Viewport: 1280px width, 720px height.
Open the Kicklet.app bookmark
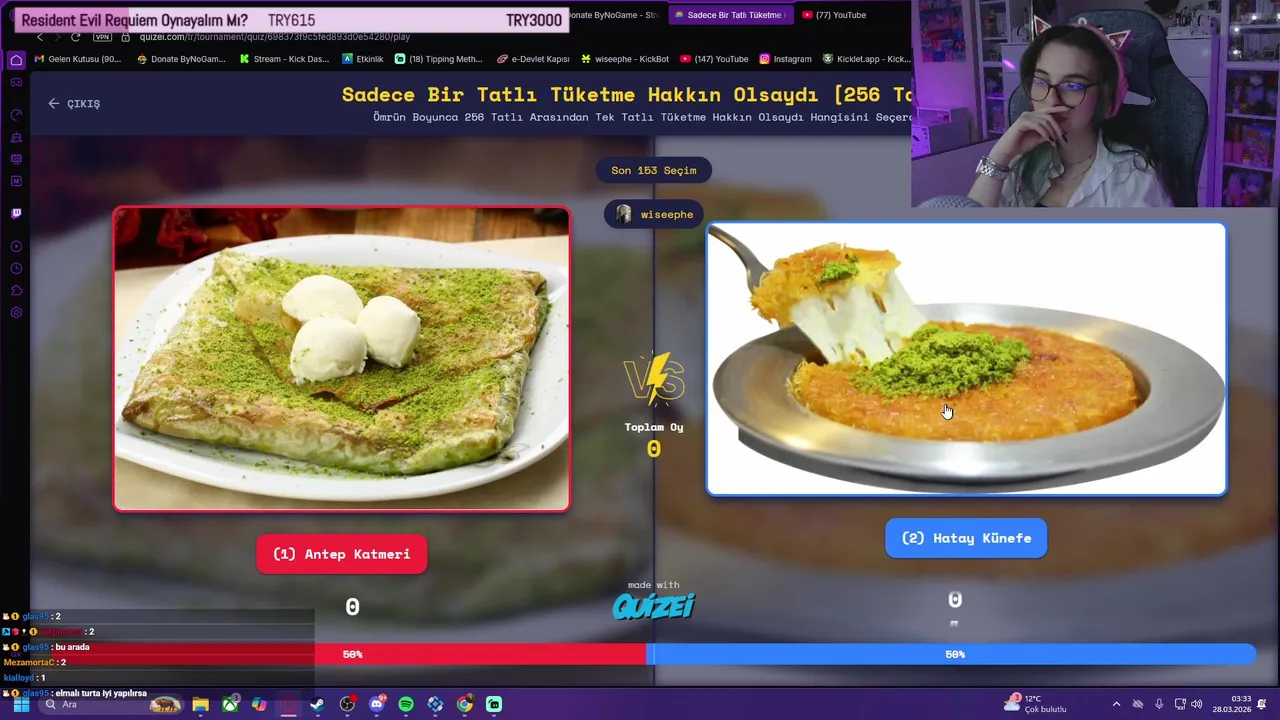pyautogui.click(x=866, y=59)
